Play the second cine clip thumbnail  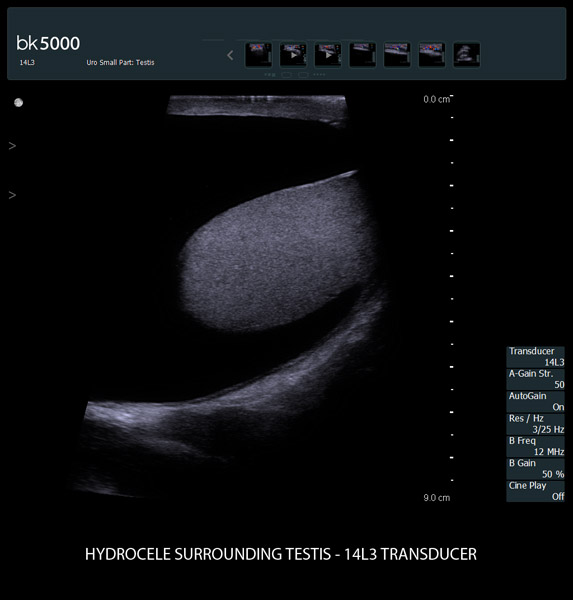click(293, 55)
